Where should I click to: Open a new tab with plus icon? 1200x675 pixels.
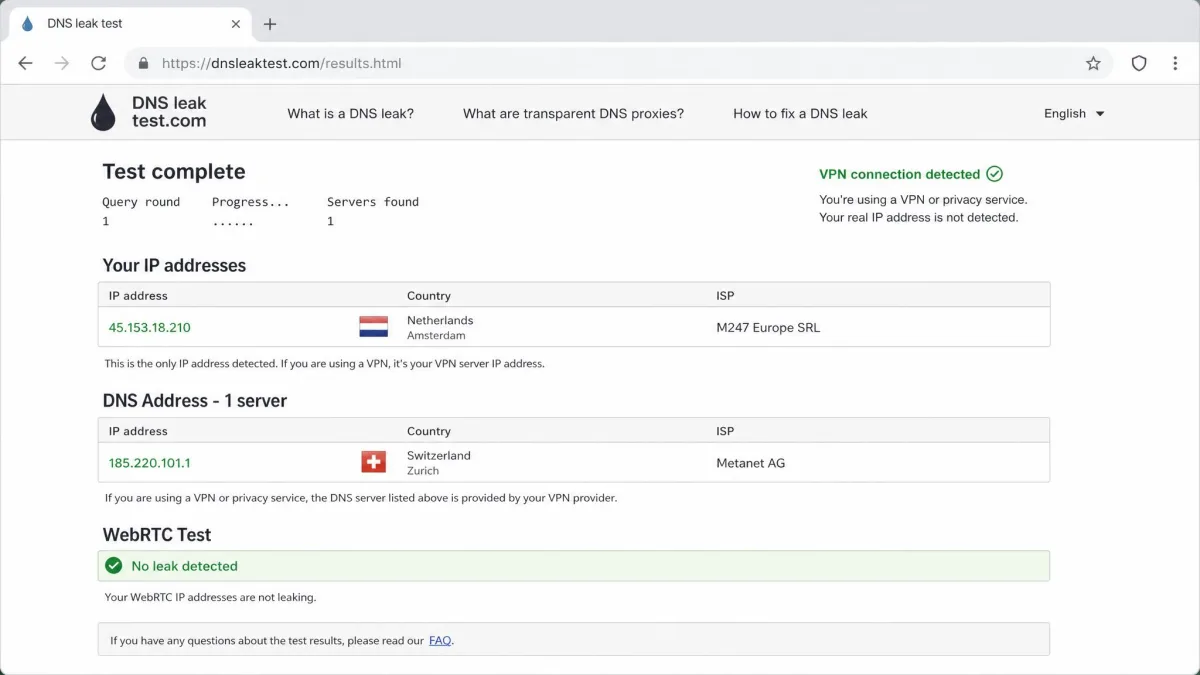(x=270, y=24)
